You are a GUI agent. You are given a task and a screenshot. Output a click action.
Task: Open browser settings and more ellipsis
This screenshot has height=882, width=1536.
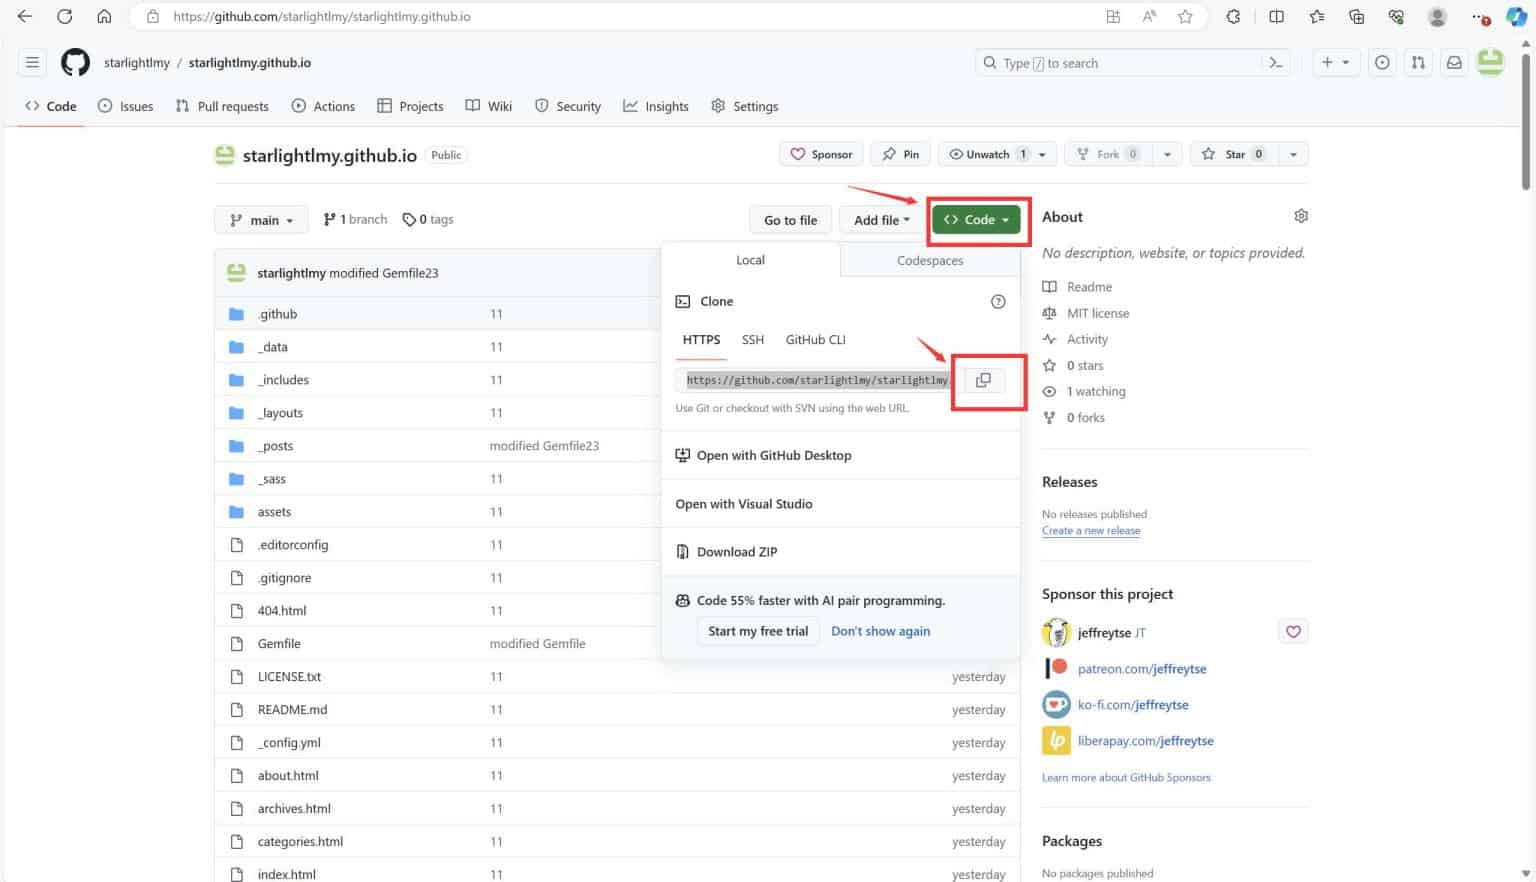[1479, 16]
